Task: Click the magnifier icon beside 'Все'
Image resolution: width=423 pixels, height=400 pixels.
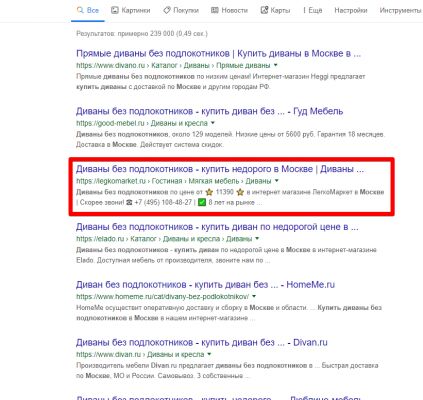Action: point(80,10)
